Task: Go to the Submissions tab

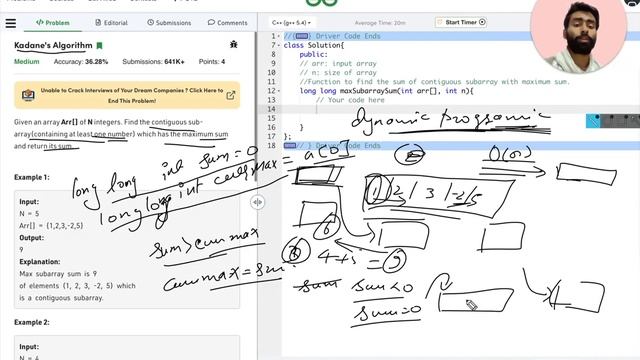Action: 169,23
